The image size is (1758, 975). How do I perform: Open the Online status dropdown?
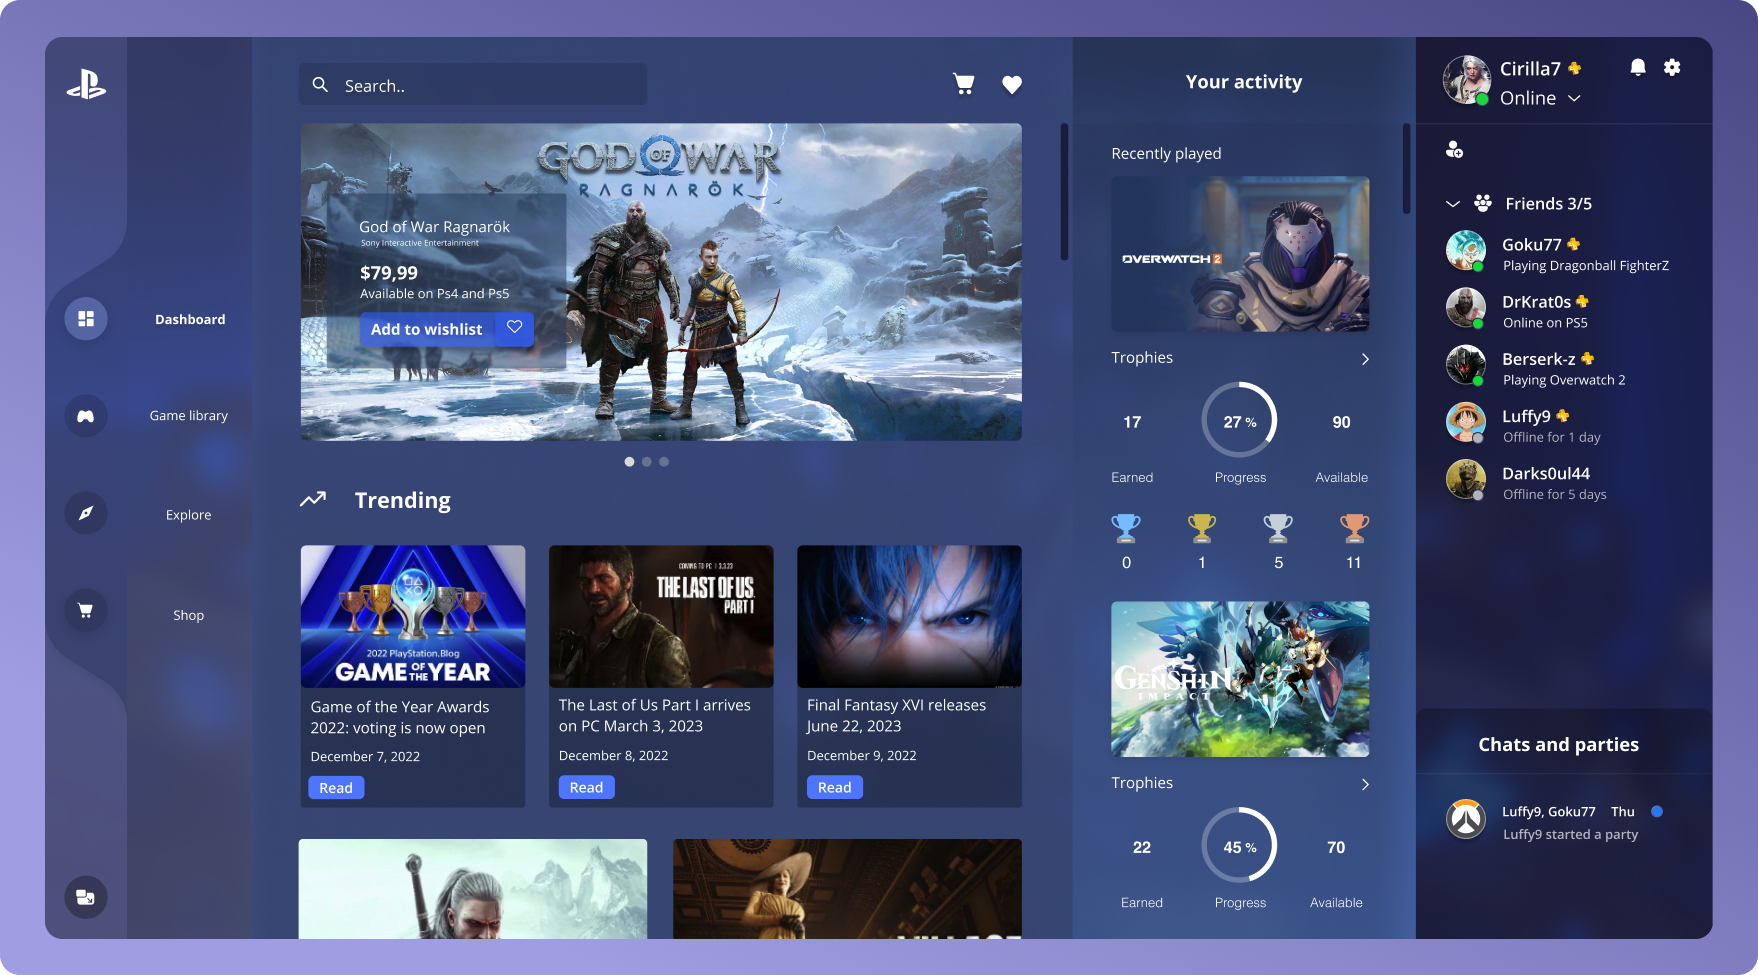point(1574,98)
